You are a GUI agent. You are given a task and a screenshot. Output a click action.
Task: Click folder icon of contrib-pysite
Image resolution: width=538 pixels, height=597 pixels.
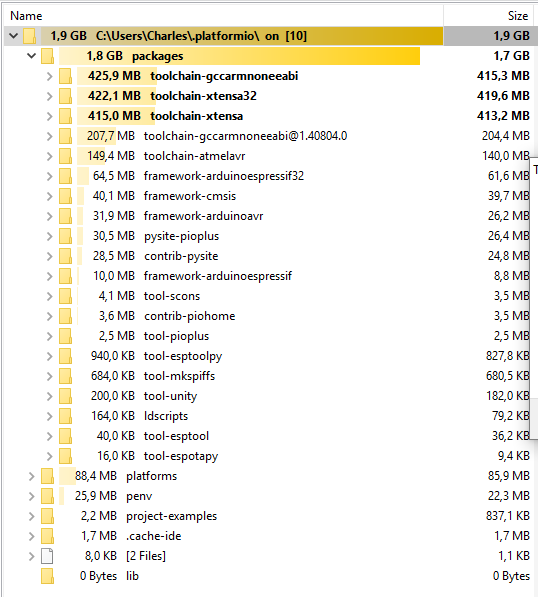coord(65,256)
